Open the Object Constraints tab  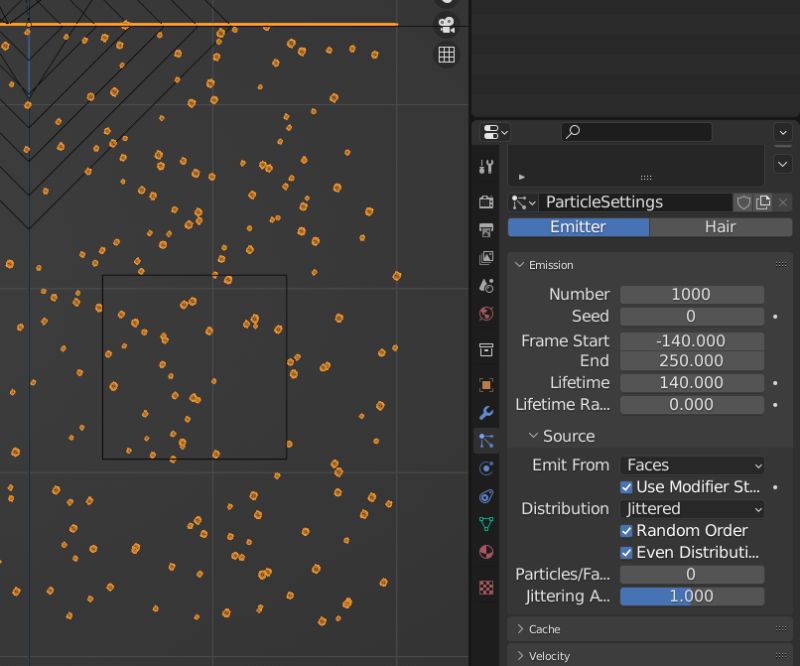[486, 496]
